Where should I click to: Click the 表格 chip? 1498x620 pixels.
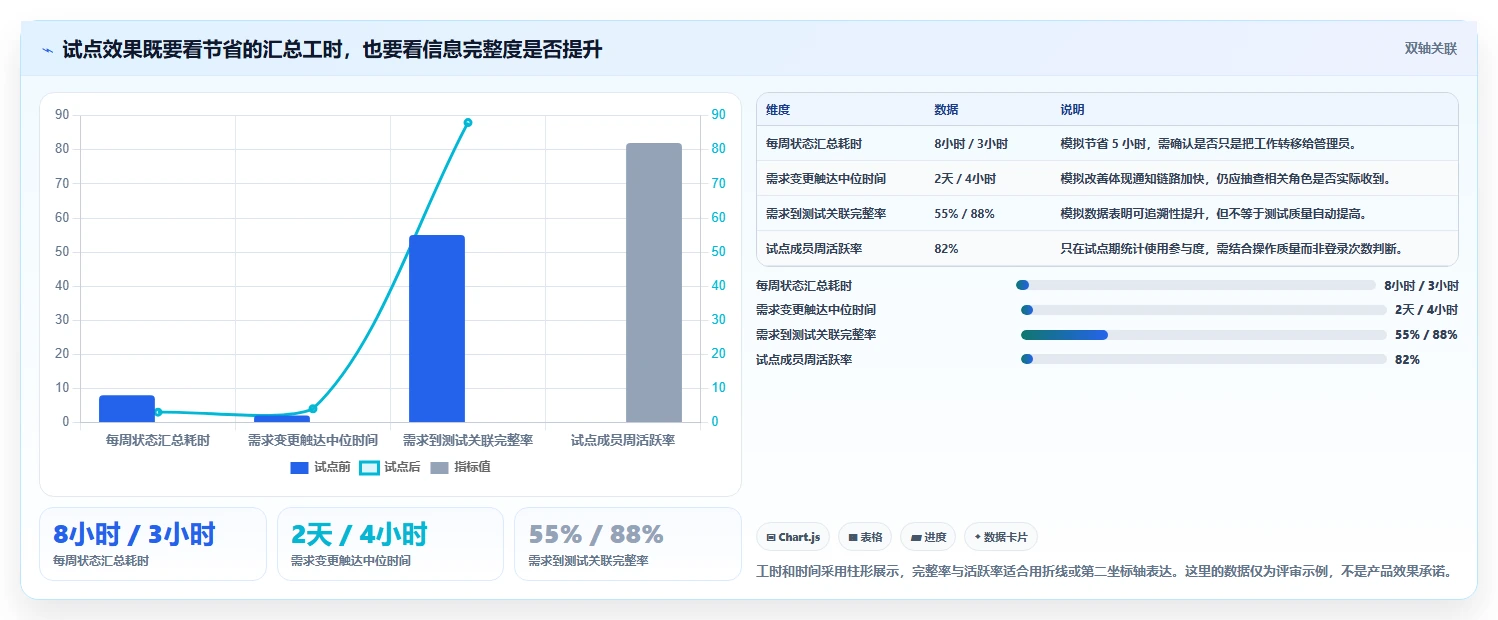(x=865, y=537)
